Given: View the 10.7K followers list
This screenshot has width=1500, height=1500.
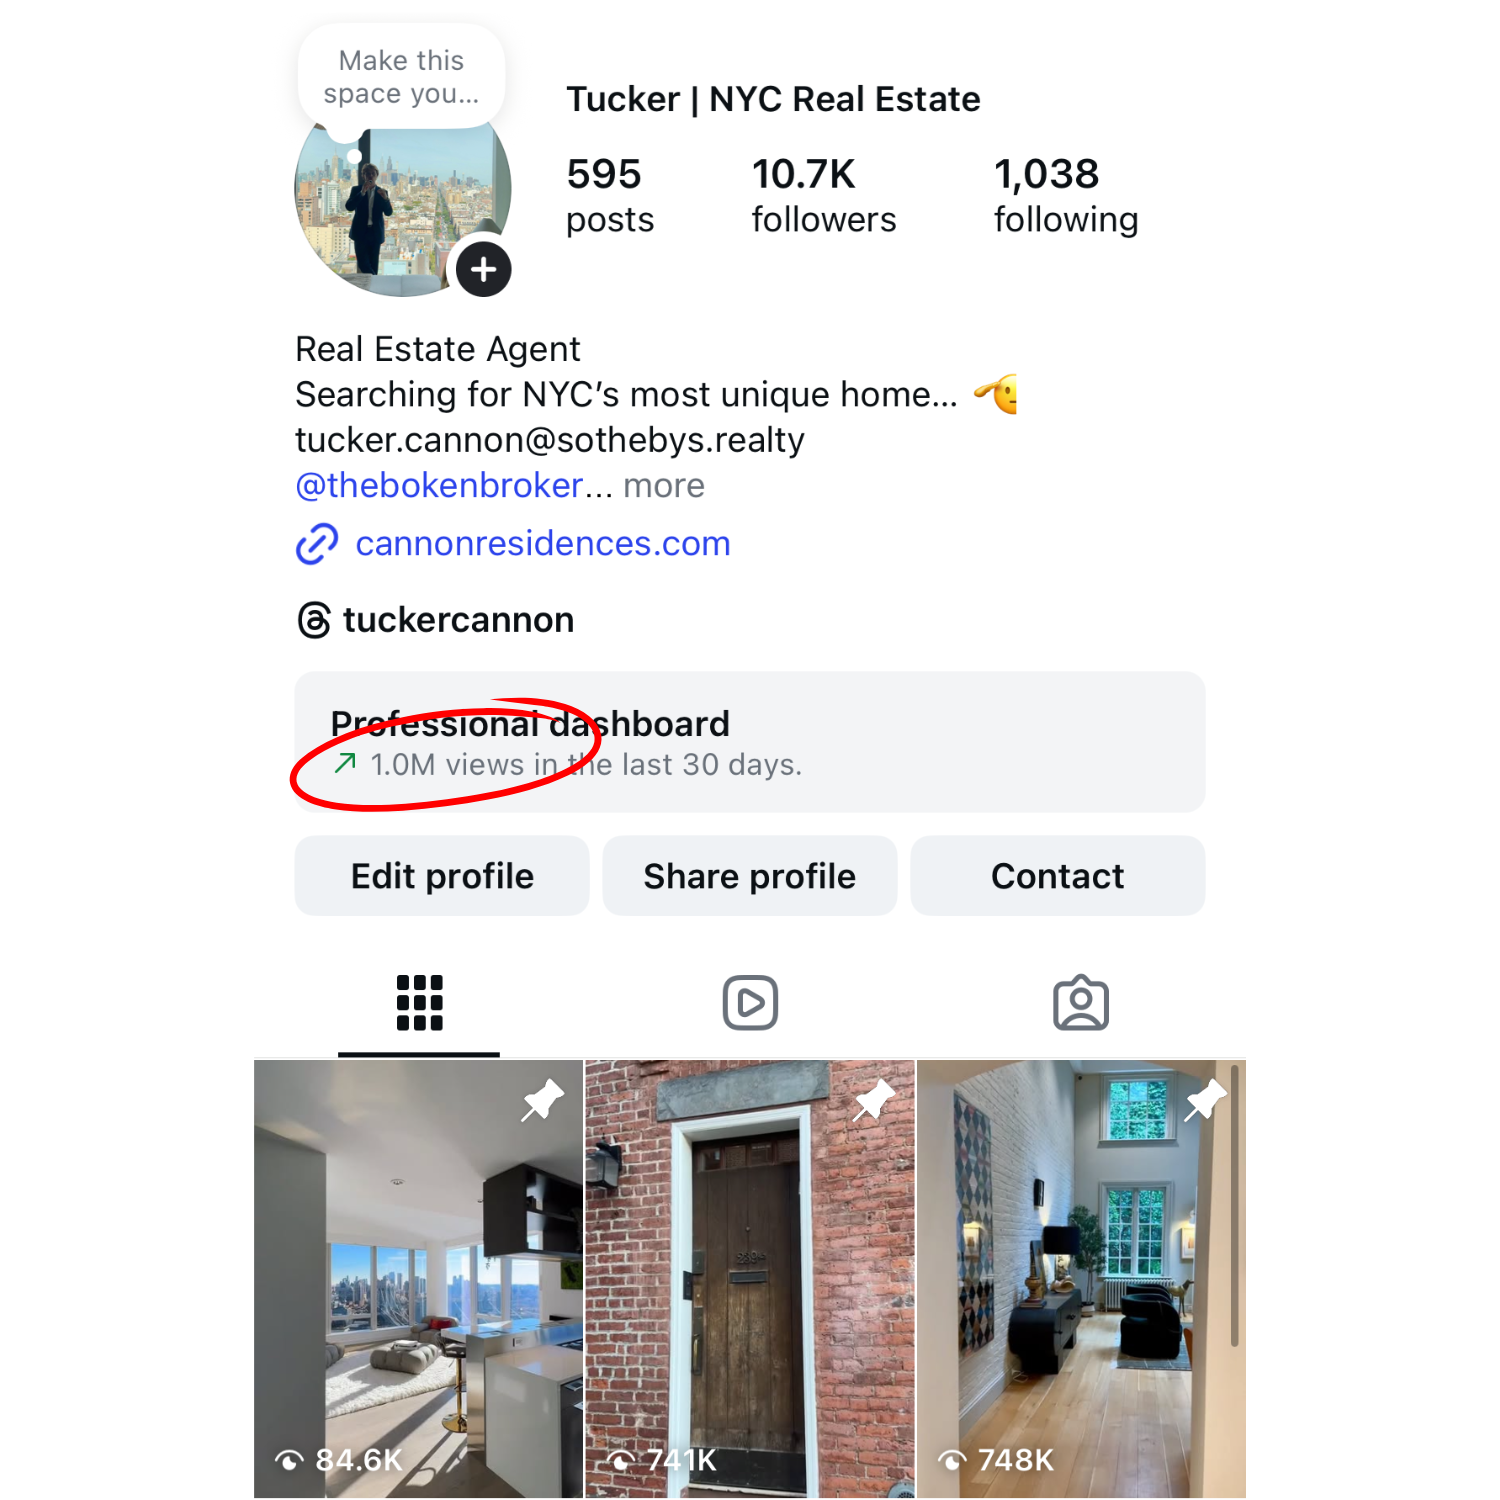Looking at the screenshot, I should (x=824, y=196).
